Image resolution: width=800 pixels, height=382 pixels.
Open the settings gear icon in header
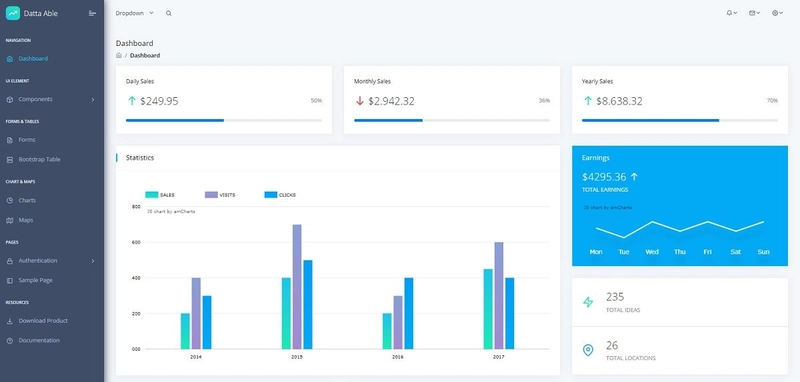click(x=775, y=13)
